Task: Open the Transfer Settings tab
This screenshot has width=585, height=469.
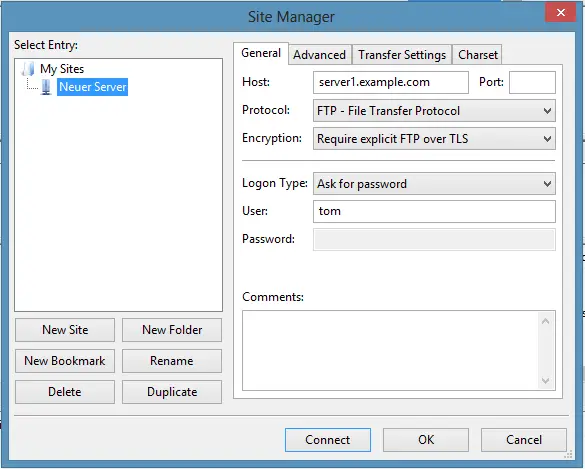Action: pyautogui.click(x=402, y=55)
